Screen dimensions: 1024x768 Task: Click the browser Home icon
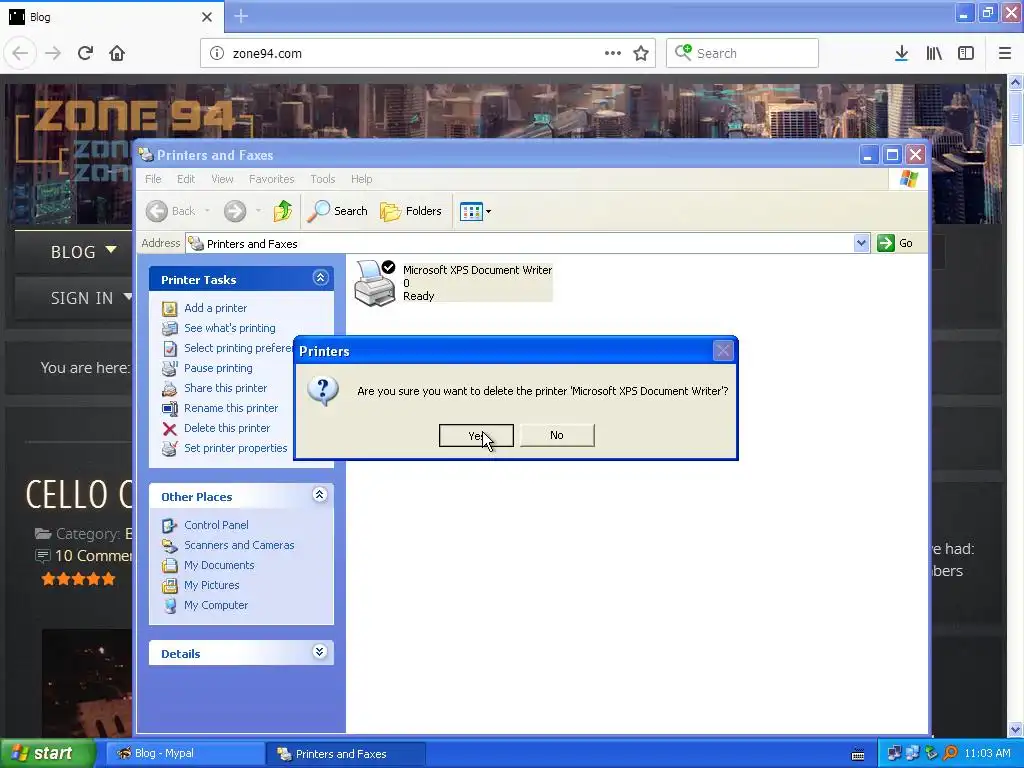click(117, 53)
